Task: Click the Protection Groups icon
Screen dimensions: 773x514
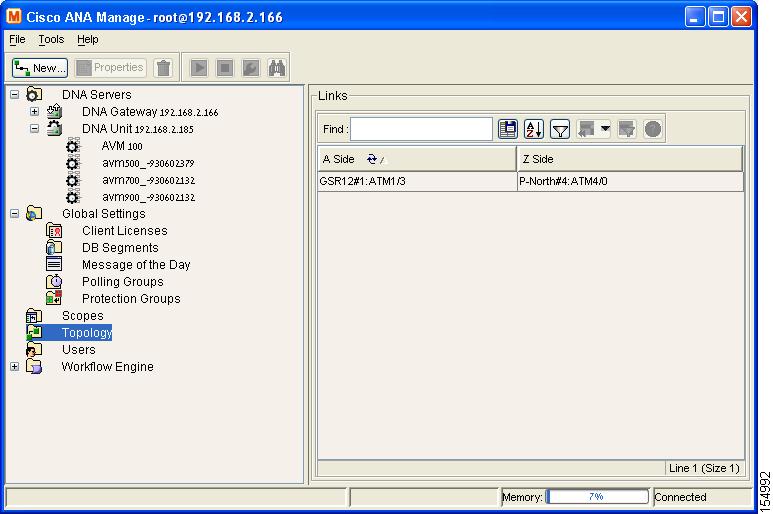Action: click(54, 298)
